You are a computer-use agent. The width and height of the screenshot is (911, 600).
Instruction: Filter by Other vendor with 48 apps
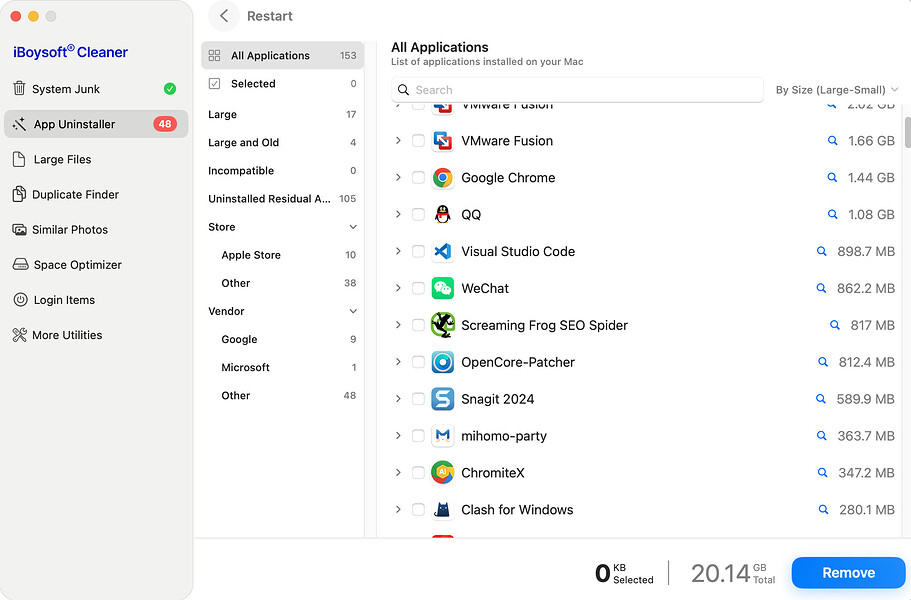pos(282,396)
